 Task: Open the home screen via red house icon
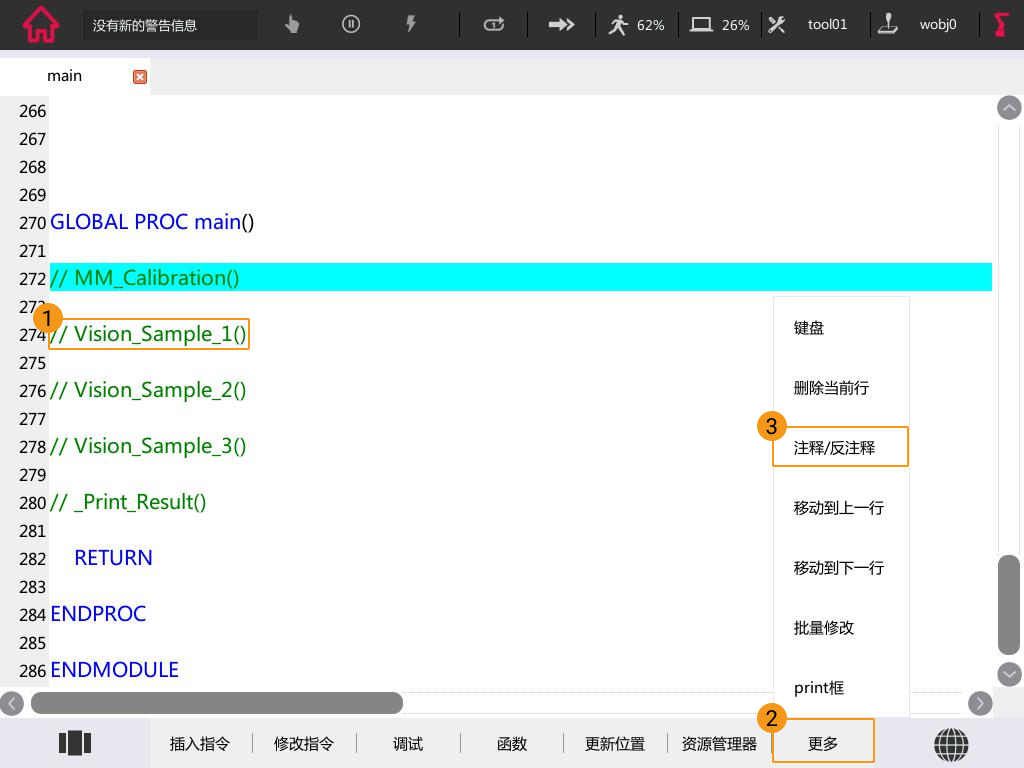coord(39,24)
